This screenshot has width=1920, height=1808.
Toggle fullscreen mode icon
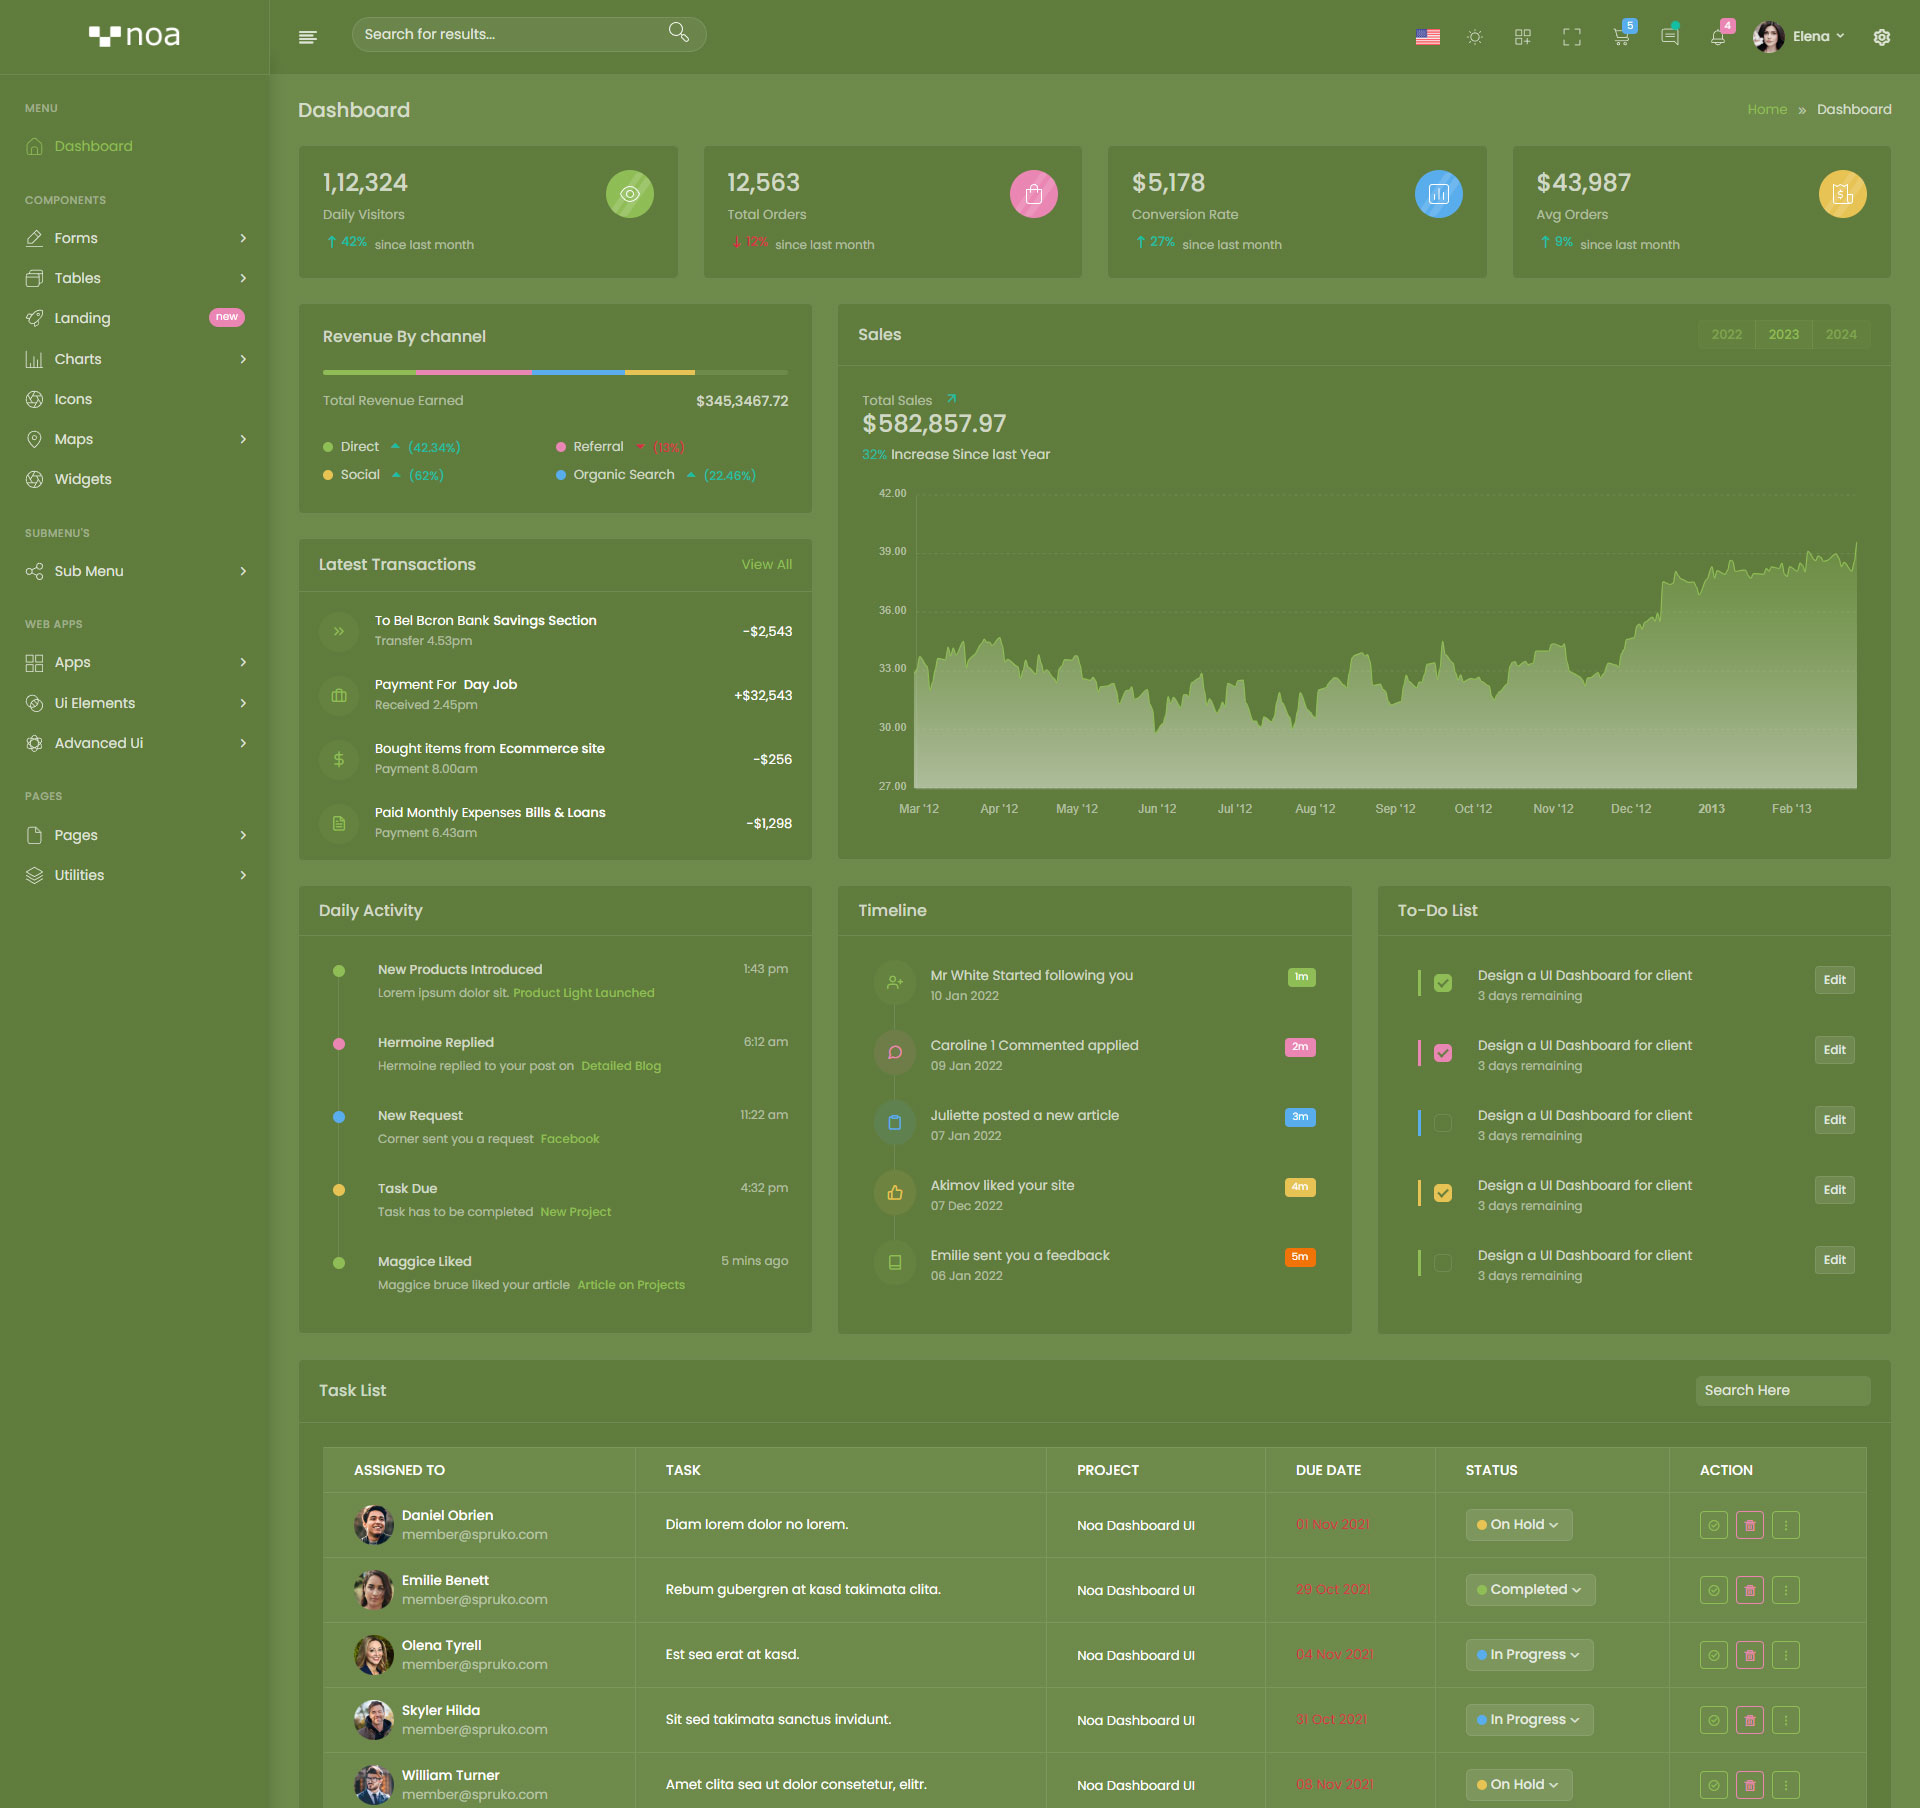click(x=1571, y=37)
